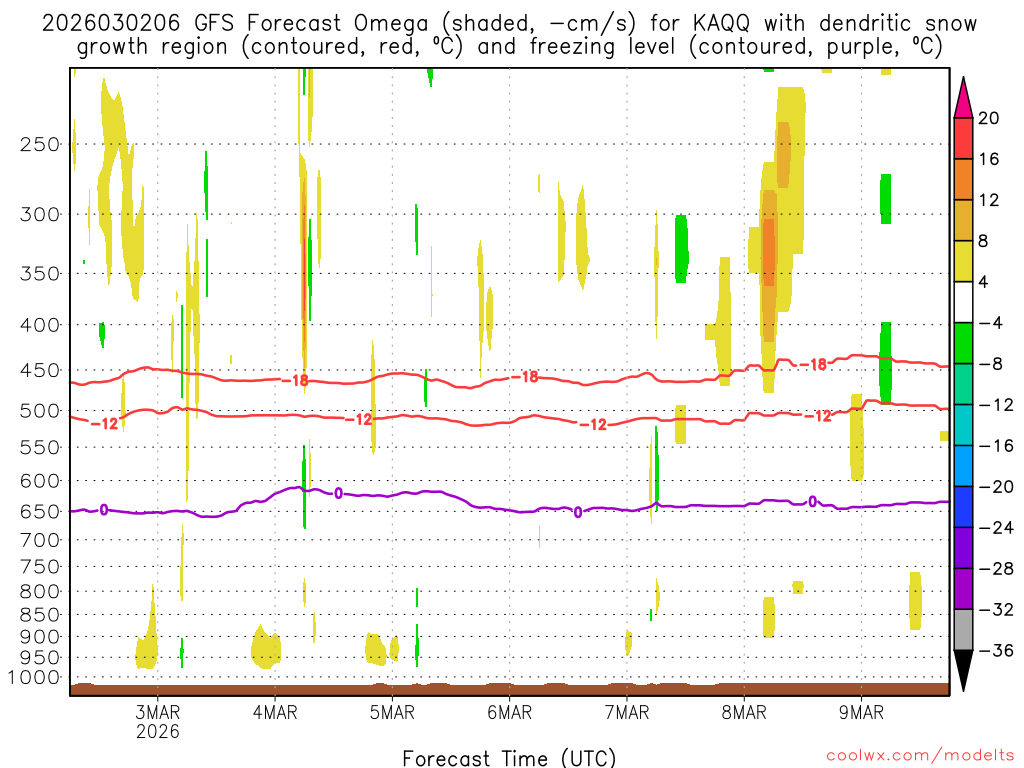Click the purple swatch for -24 to -28
1024x768 pixels.
963,548
